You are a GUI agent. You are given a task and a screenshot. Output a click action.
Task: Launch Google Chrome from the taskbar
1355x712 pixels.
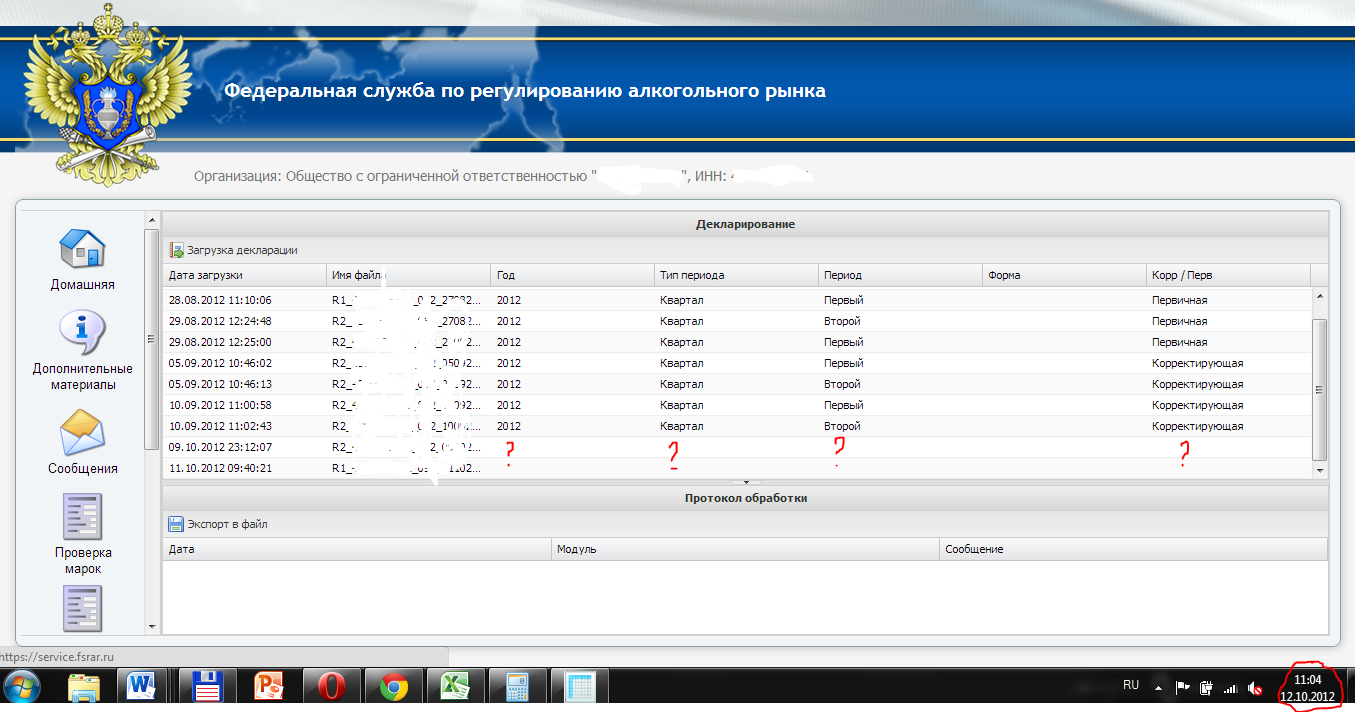pos(394,688)
